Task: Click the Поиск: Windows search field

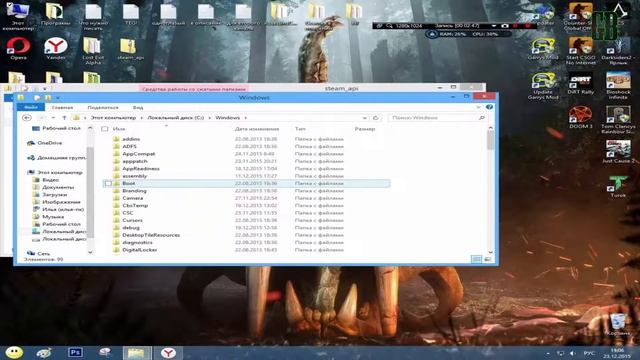Action: point(437,118)
